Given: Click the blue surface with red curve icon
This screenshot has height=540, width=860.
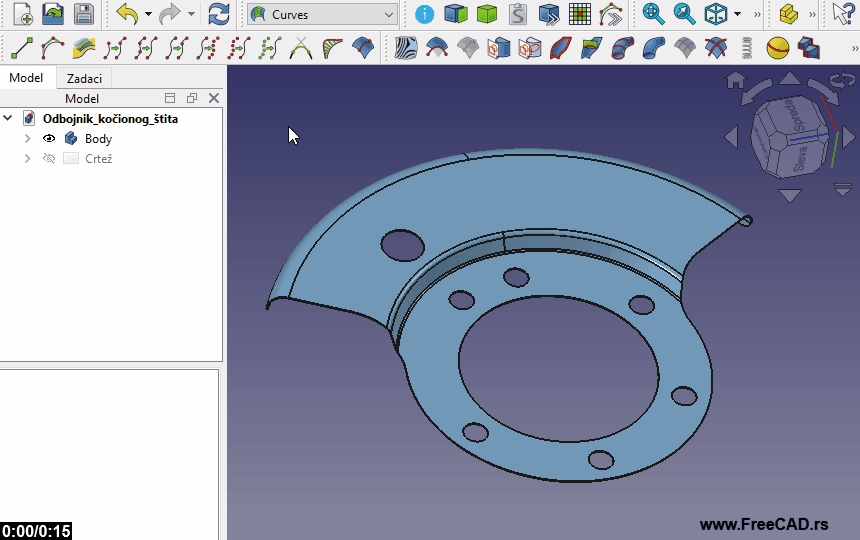Looking at the screenshot, I should (363, 48).
